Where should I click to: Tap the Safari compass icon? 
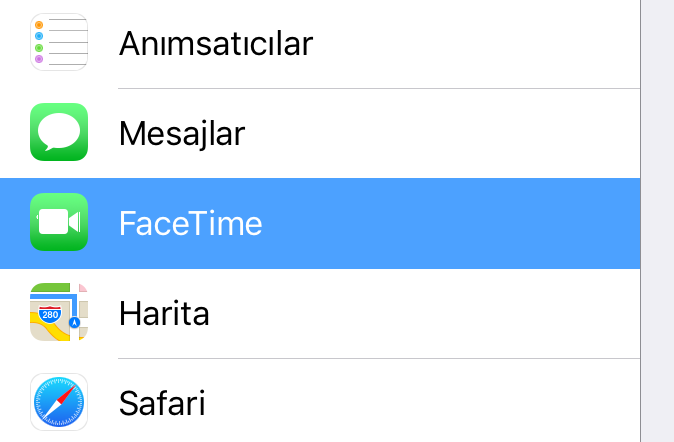(x=59, y=403)
